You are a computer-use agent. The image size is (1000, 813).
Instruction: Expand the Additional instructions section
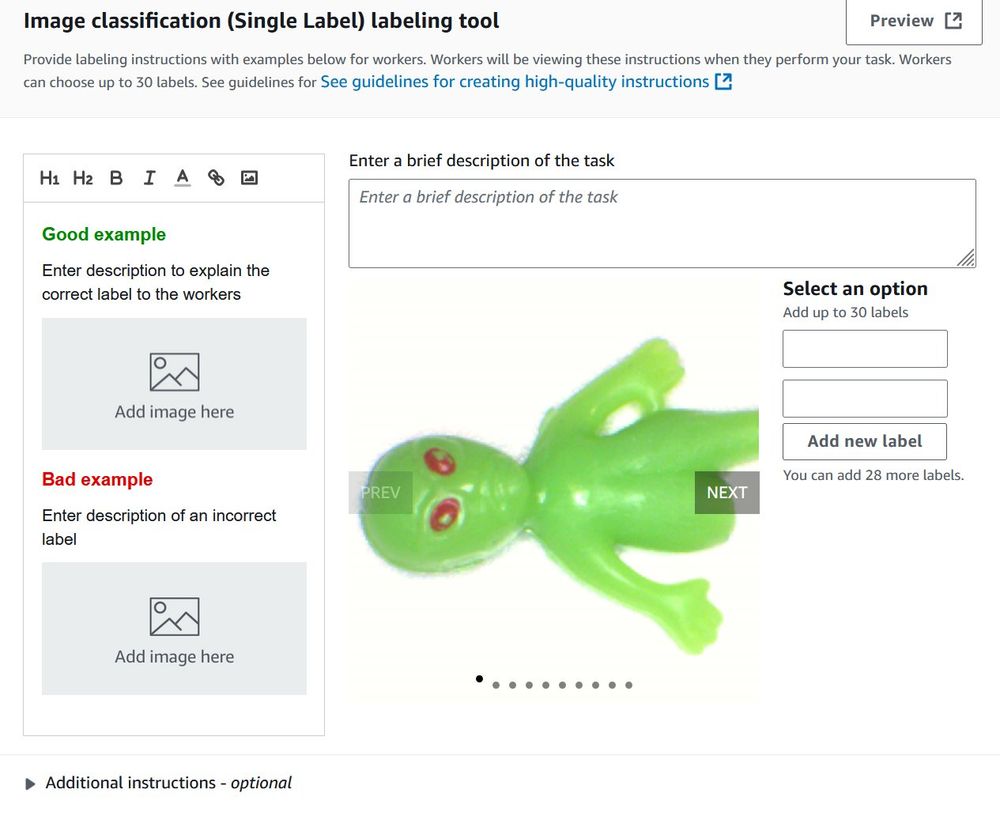30,783
